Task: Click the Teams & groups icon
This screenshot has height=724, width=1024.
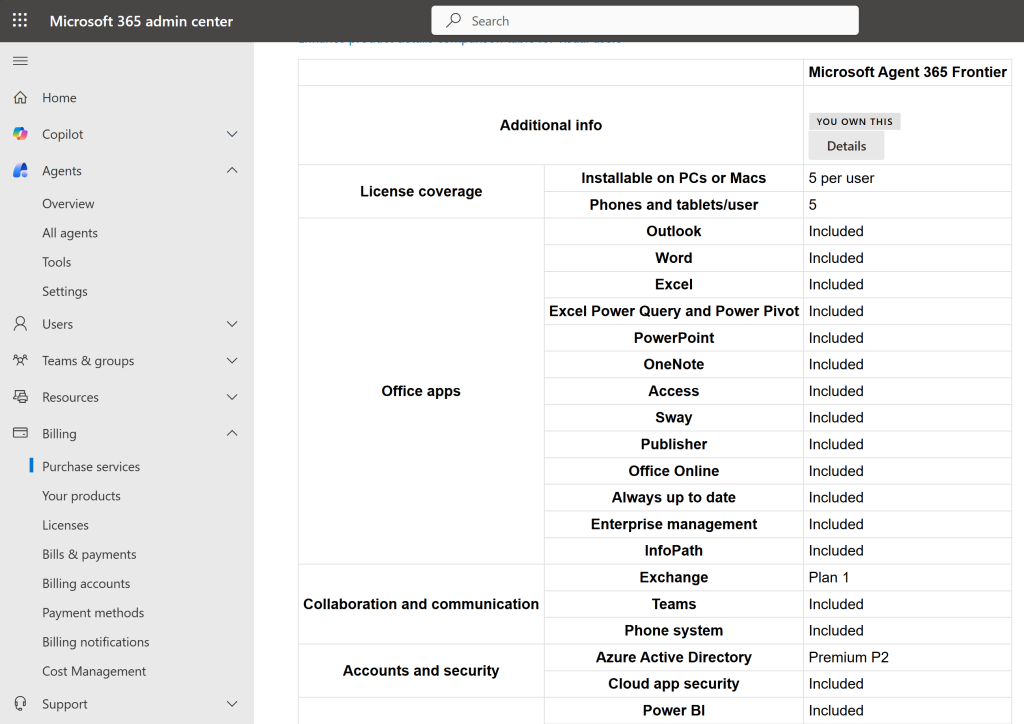Action: 20,361
